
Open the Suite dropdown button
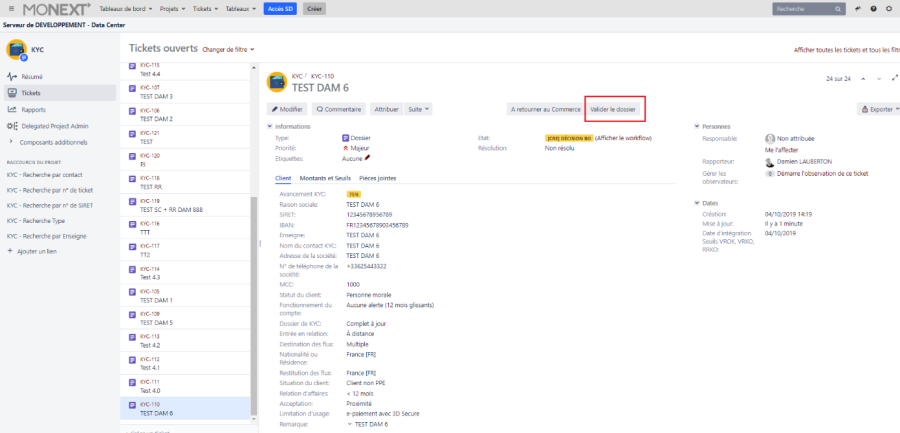point(418,108)
